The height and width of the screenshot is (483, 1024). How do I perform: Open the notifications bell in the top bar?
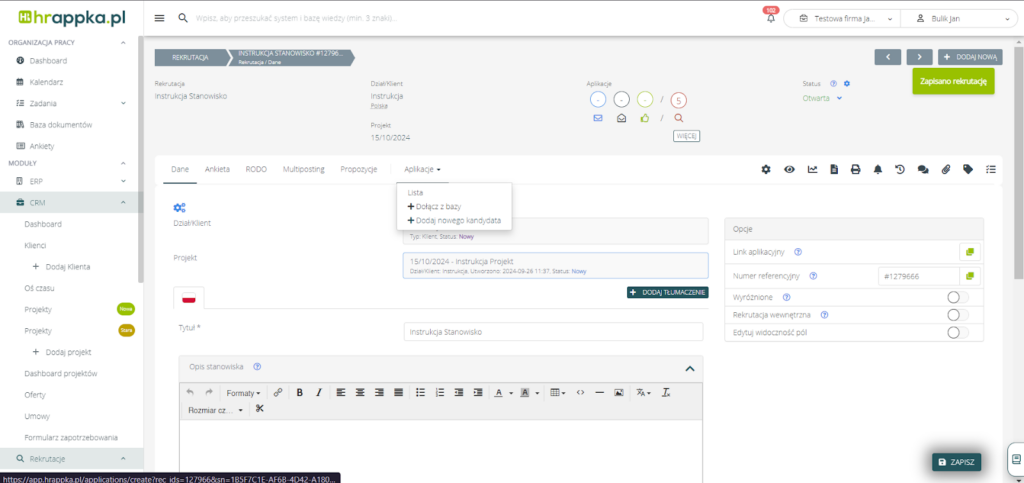(x=770, y=18)
